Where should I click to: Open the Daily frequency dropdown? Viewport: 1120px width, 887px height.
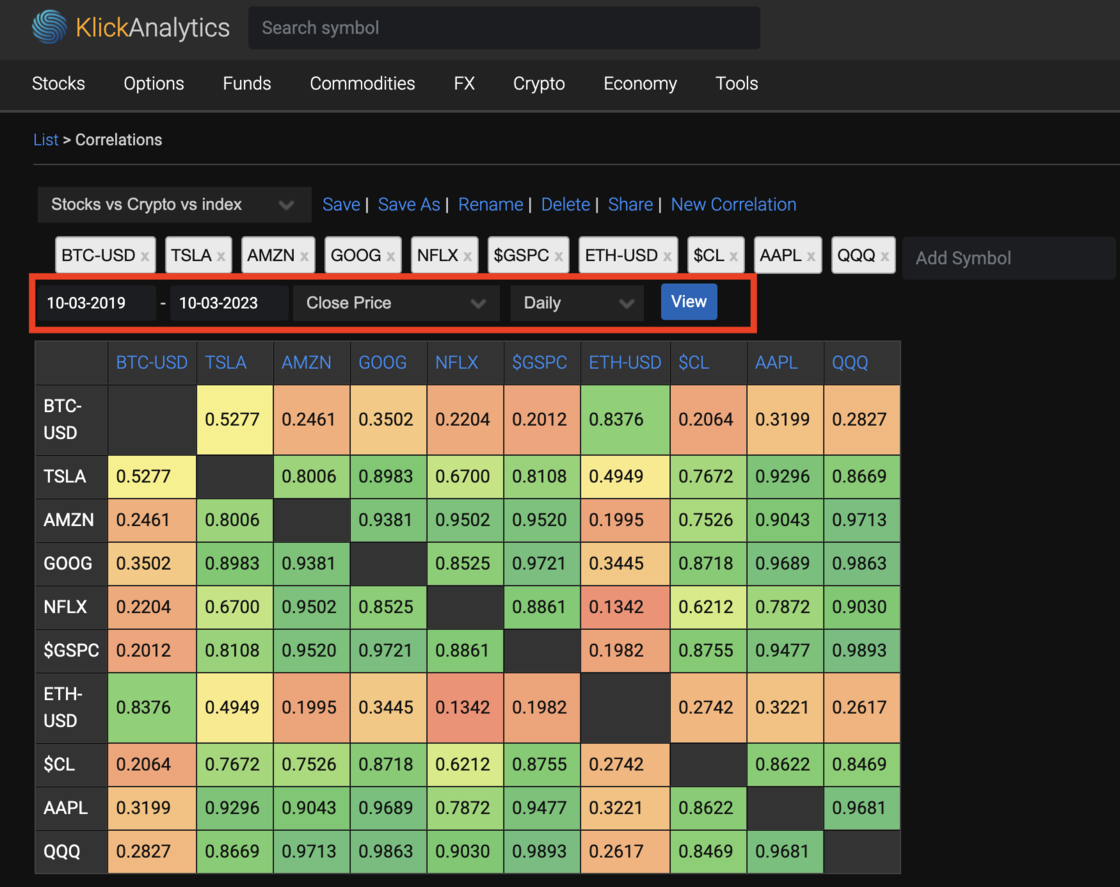point(577,303)
